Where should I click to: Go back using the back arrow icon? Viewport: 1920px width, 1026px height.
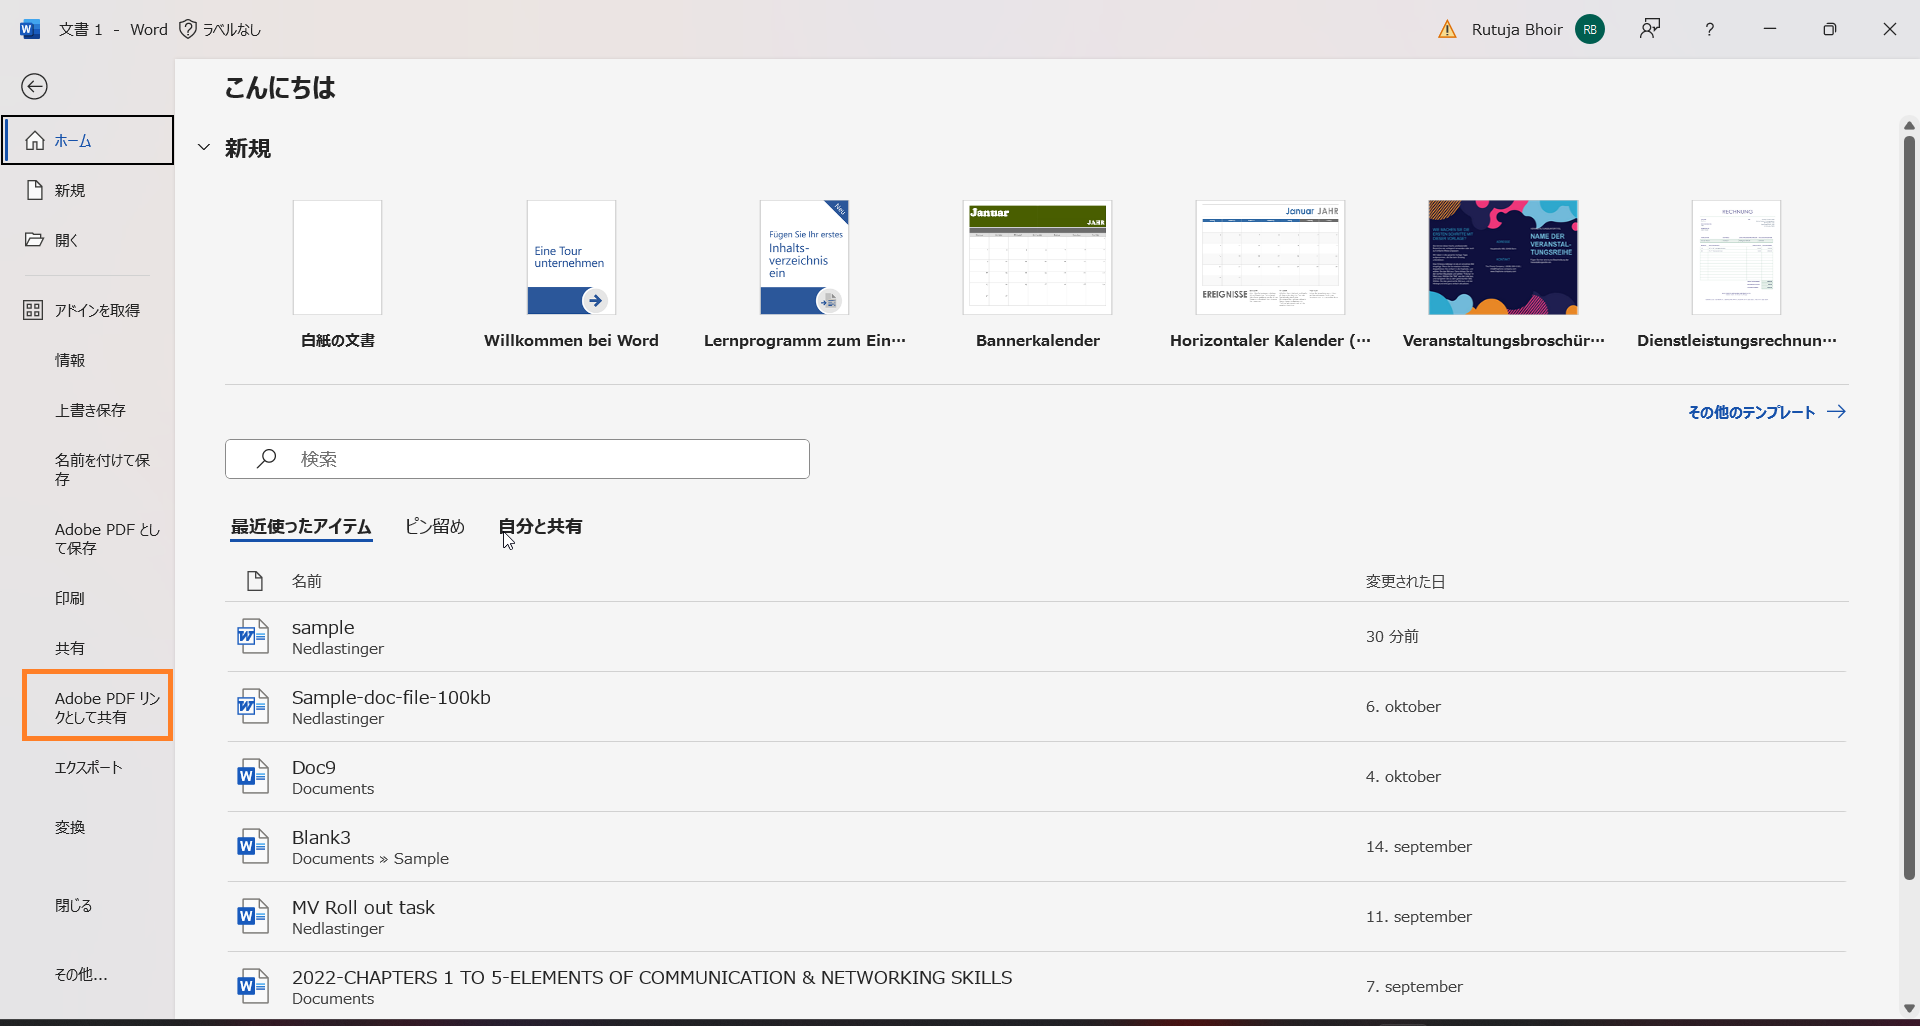(x=35, y=87)
